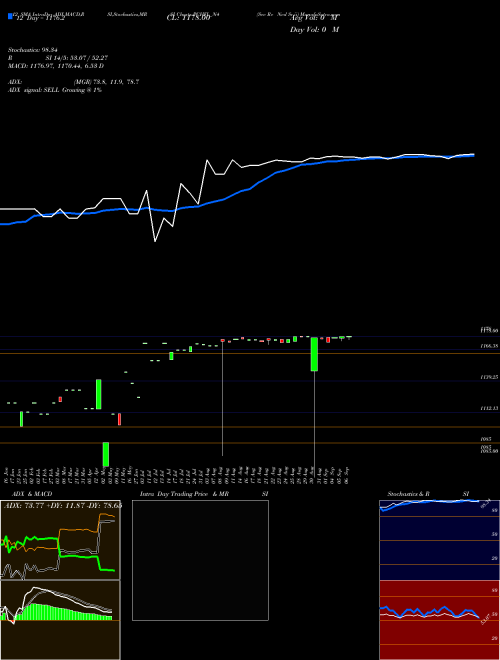The height and width of the screenshot is (660, 500).
Task: Click the 'Avg Vol: 0 M' label
Action: click(314, 18)
